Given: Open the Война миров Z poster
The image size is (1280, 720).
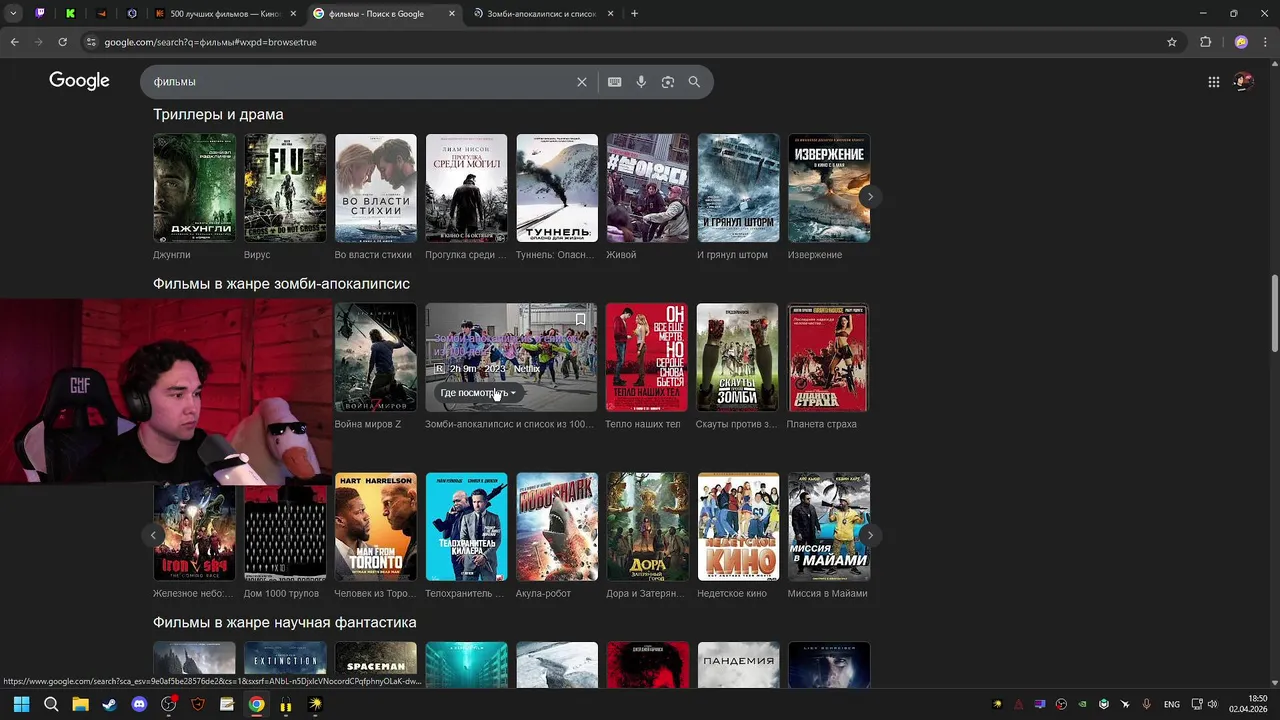Looking at the screenshot, I should click(x=376, y=357).
